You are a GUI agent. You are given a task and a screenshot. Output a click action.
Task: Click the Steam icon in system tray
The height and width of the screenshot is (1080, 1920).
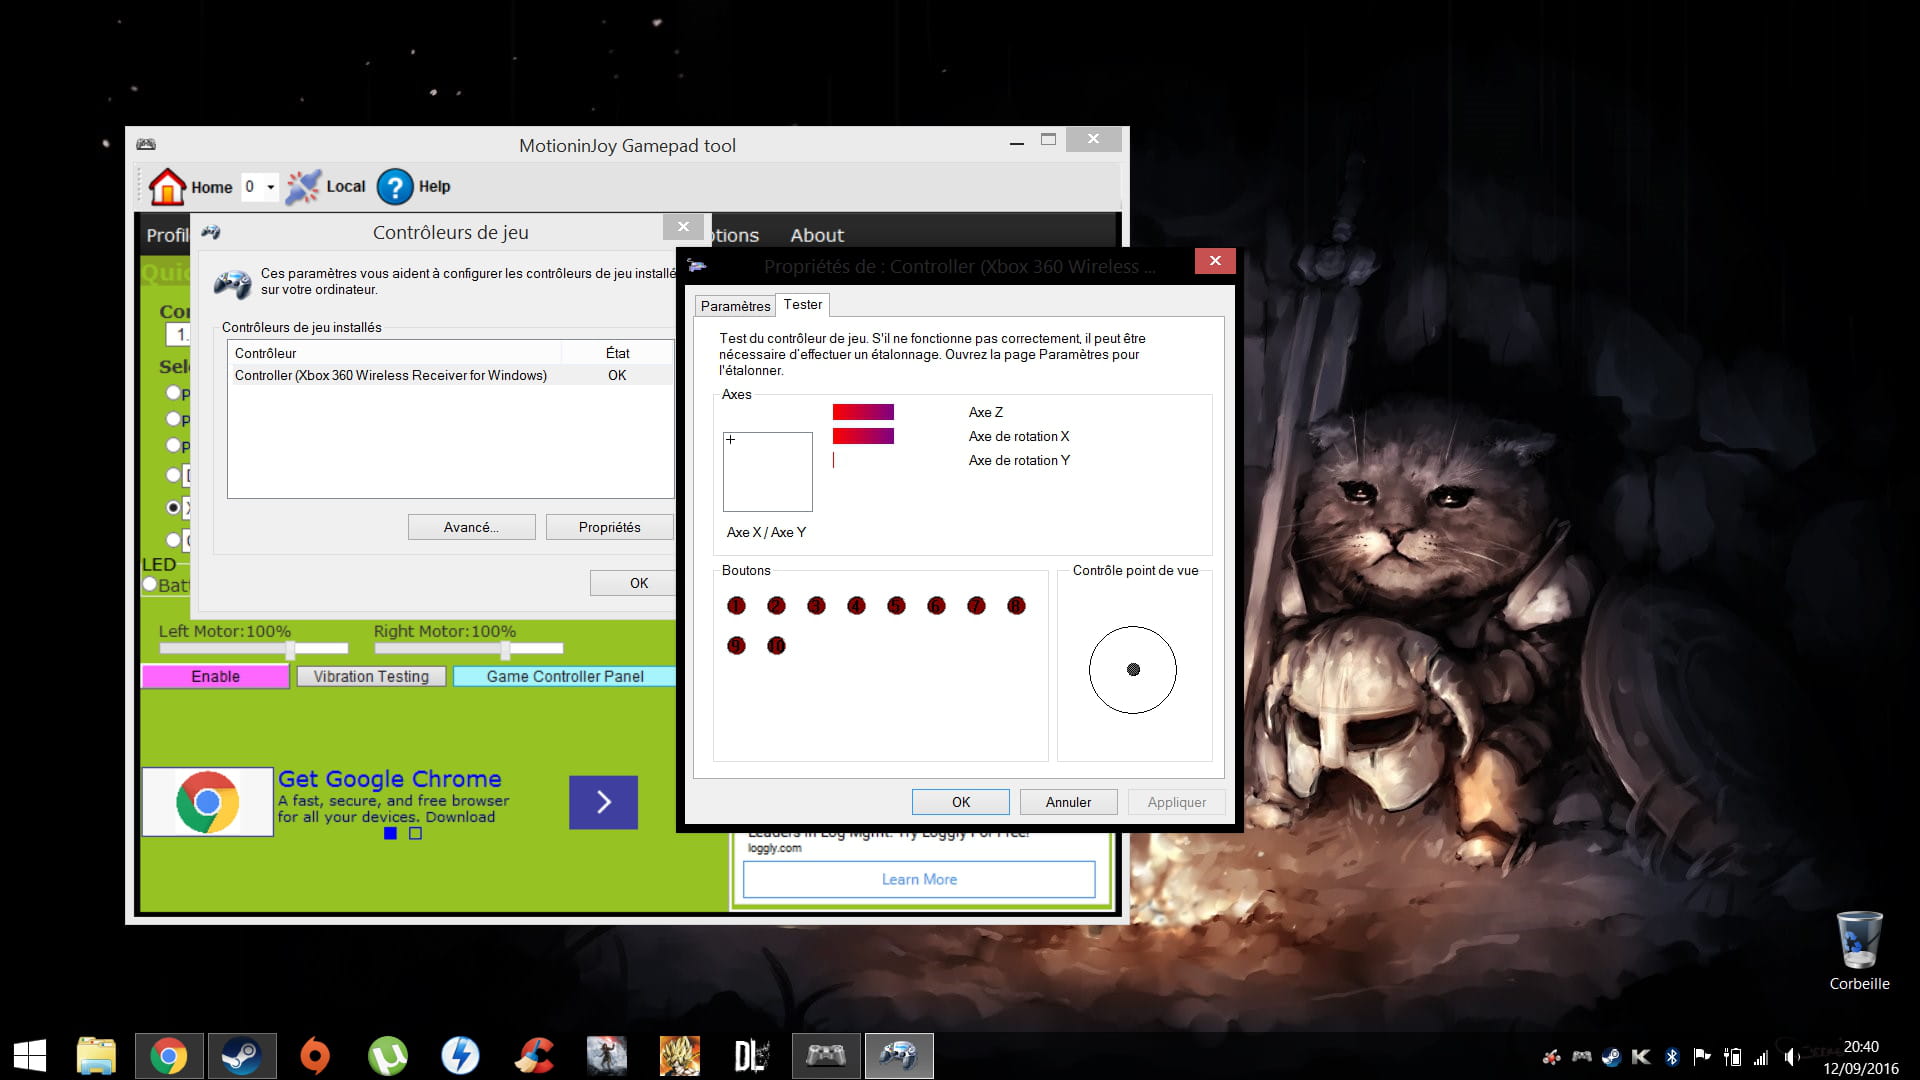[x=1611, y=1056]
